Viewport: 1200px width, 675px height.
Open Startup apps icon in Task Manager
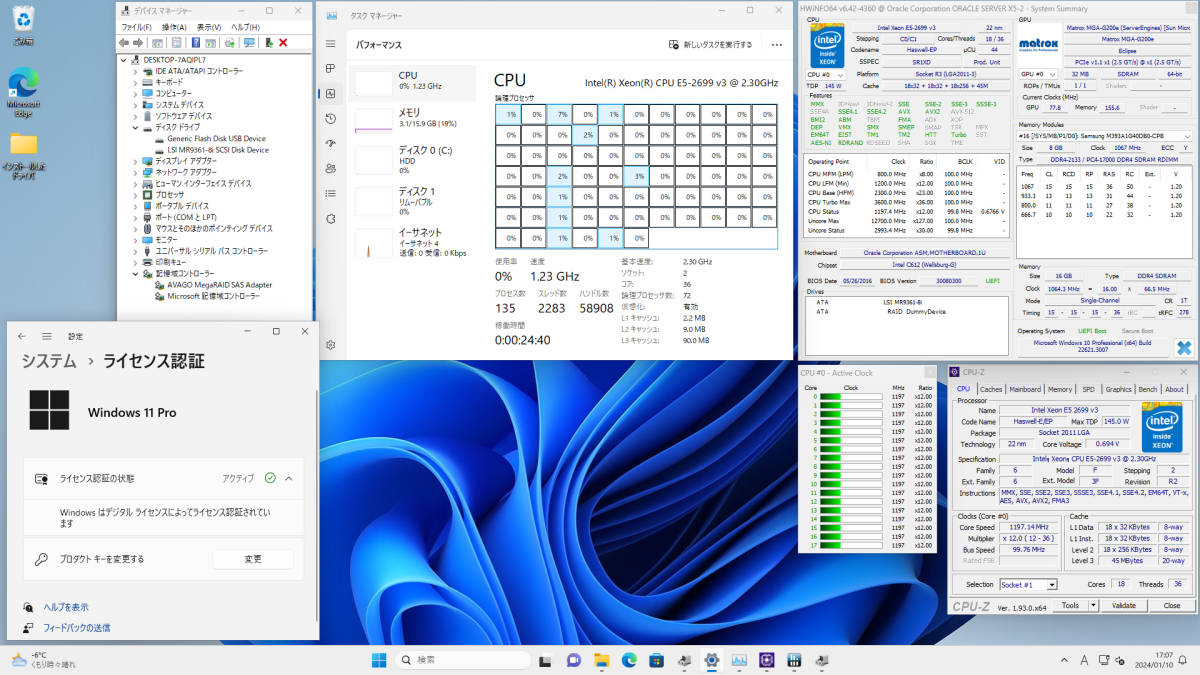pos(331,143)
